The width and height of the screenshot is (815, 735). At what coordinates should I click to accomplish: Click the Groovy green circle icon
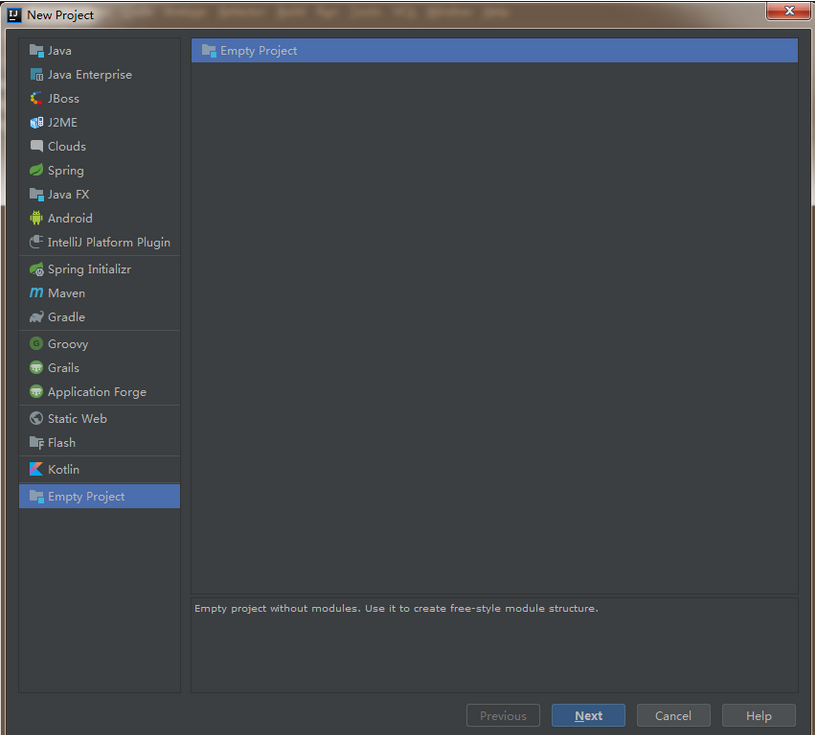[x=36, y=344]
